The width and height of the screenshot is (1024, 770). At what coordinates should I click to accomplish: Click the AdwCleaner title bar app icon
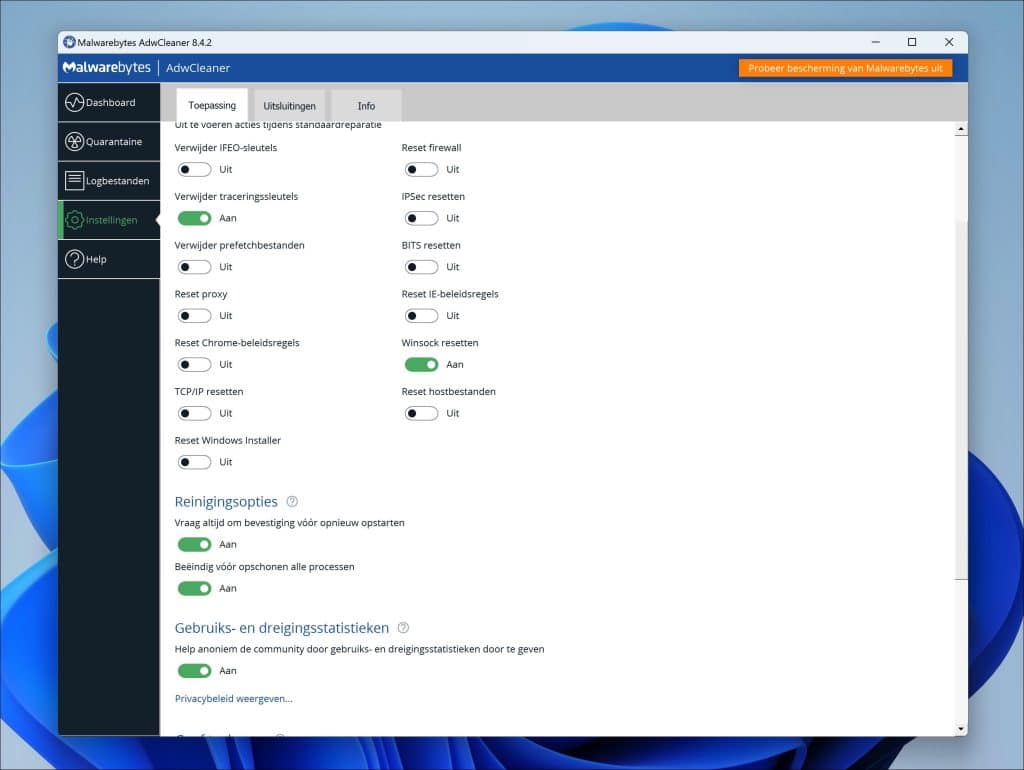tap(69, 42)
